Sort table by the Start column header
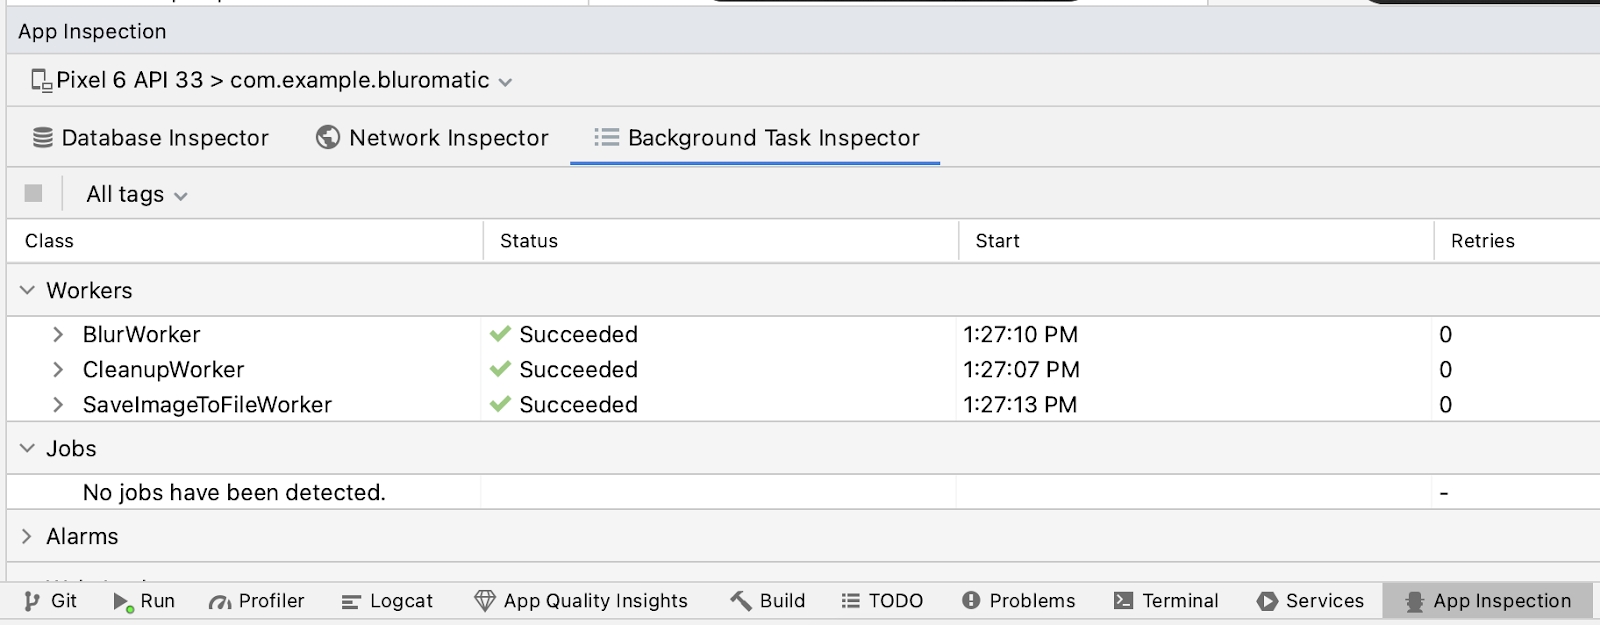 [x=997, y=241]
